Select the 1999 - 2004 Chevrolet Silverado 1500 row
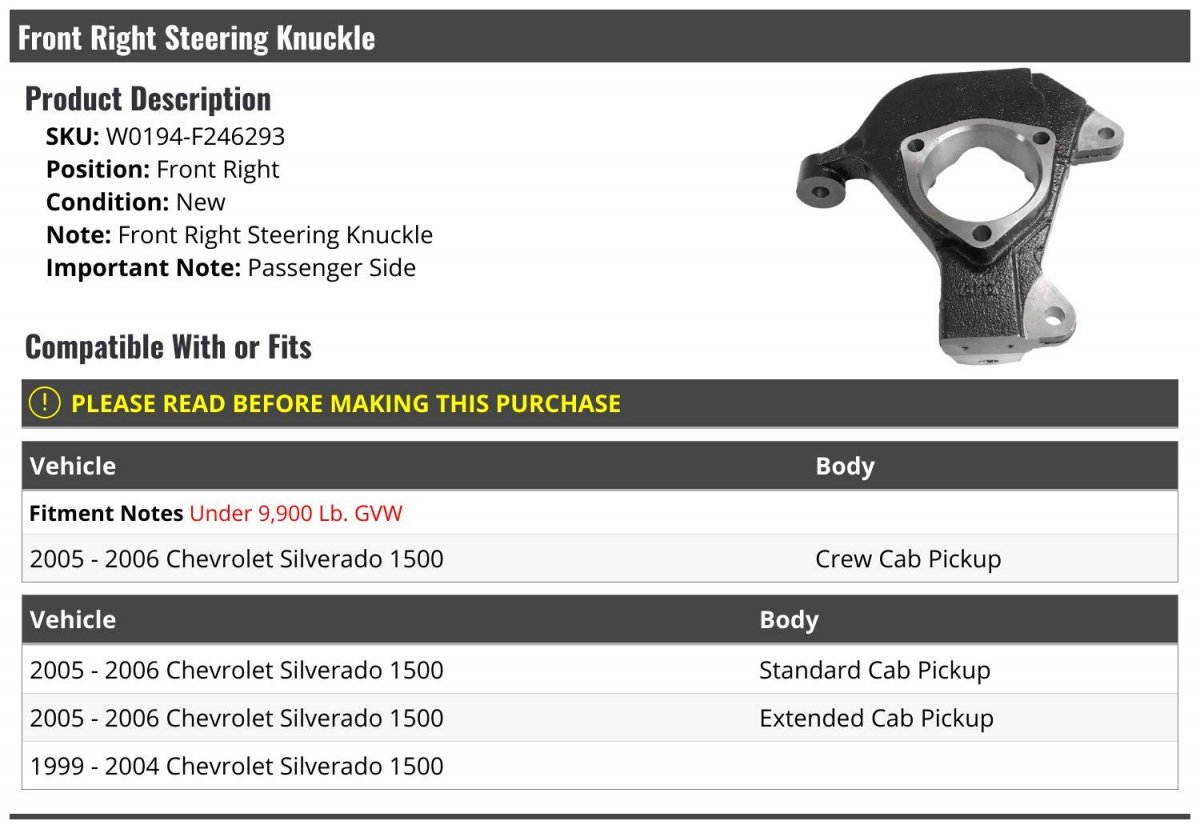The image size is (1200, 829). point(600,765)
